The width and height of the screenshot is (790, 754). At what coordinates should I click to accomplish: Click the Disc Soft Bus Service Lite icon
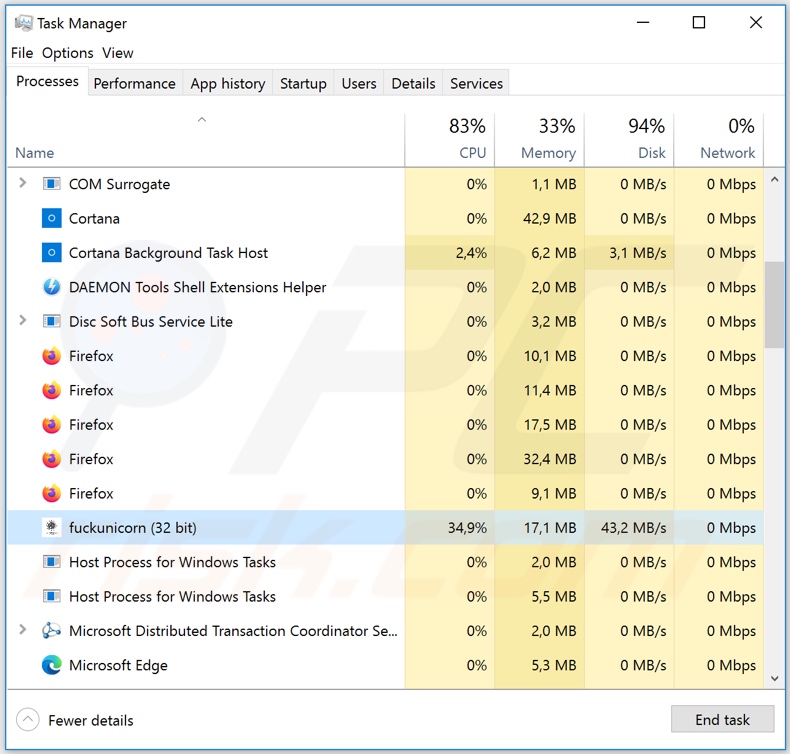click(x=51, y=321)
